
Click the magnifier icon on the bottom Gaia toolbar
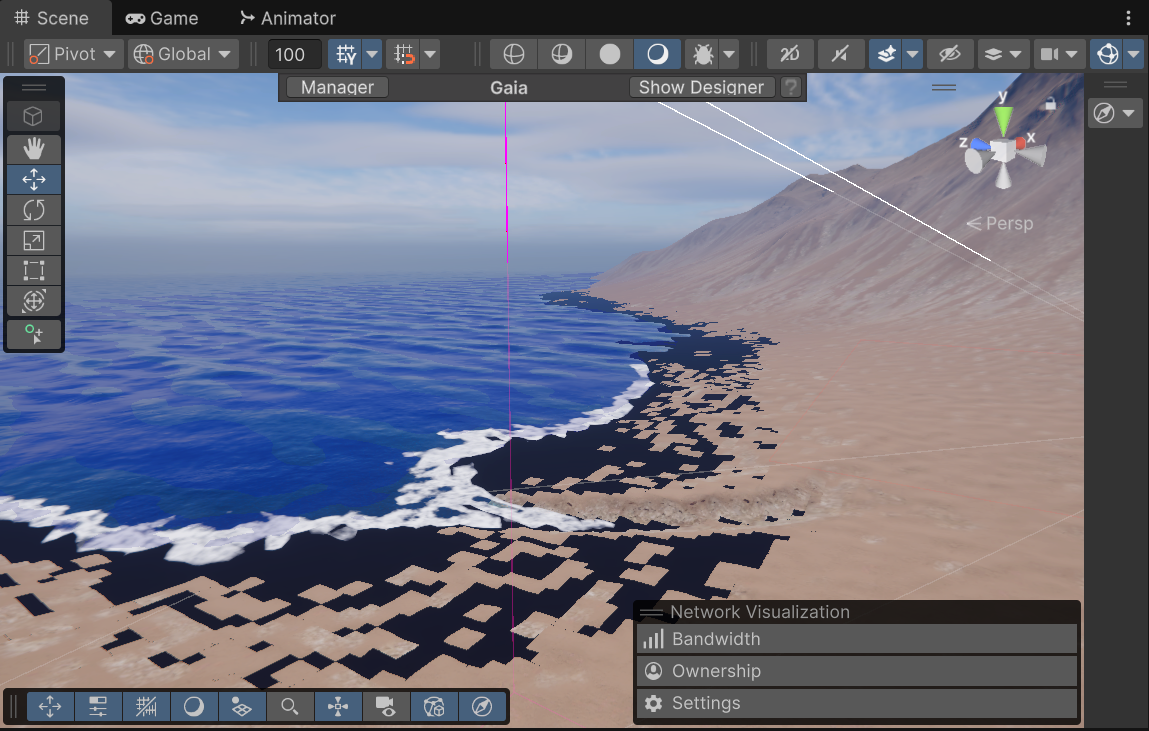pyautogui.click(x=290, y=706)
